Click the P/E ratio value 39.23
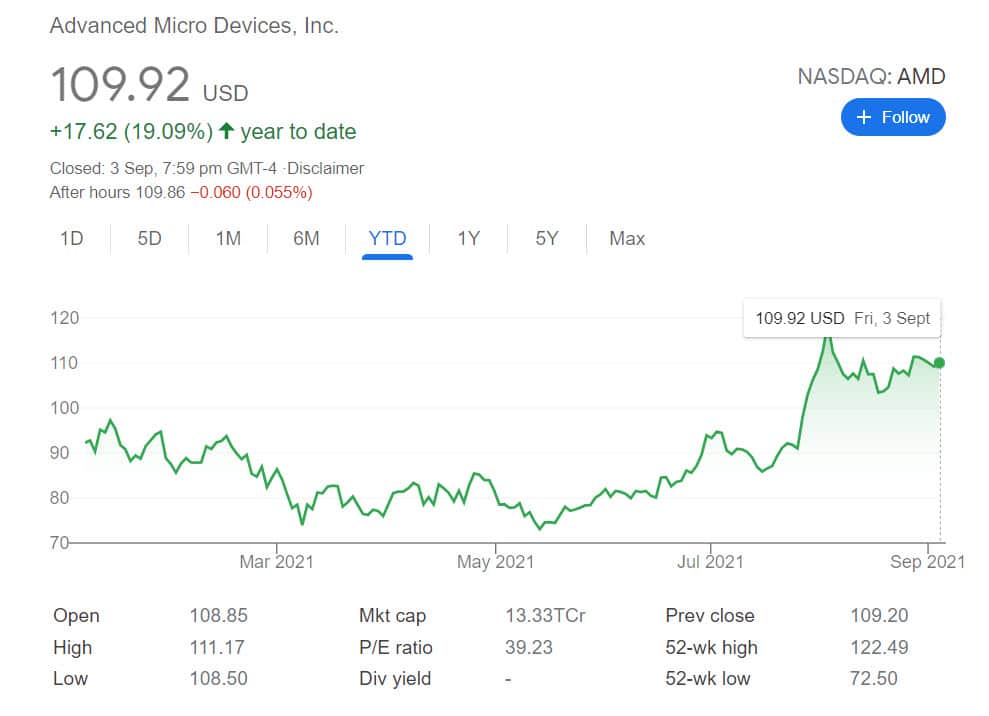Viewport: 989px width, 716px height. click(529, 647)
